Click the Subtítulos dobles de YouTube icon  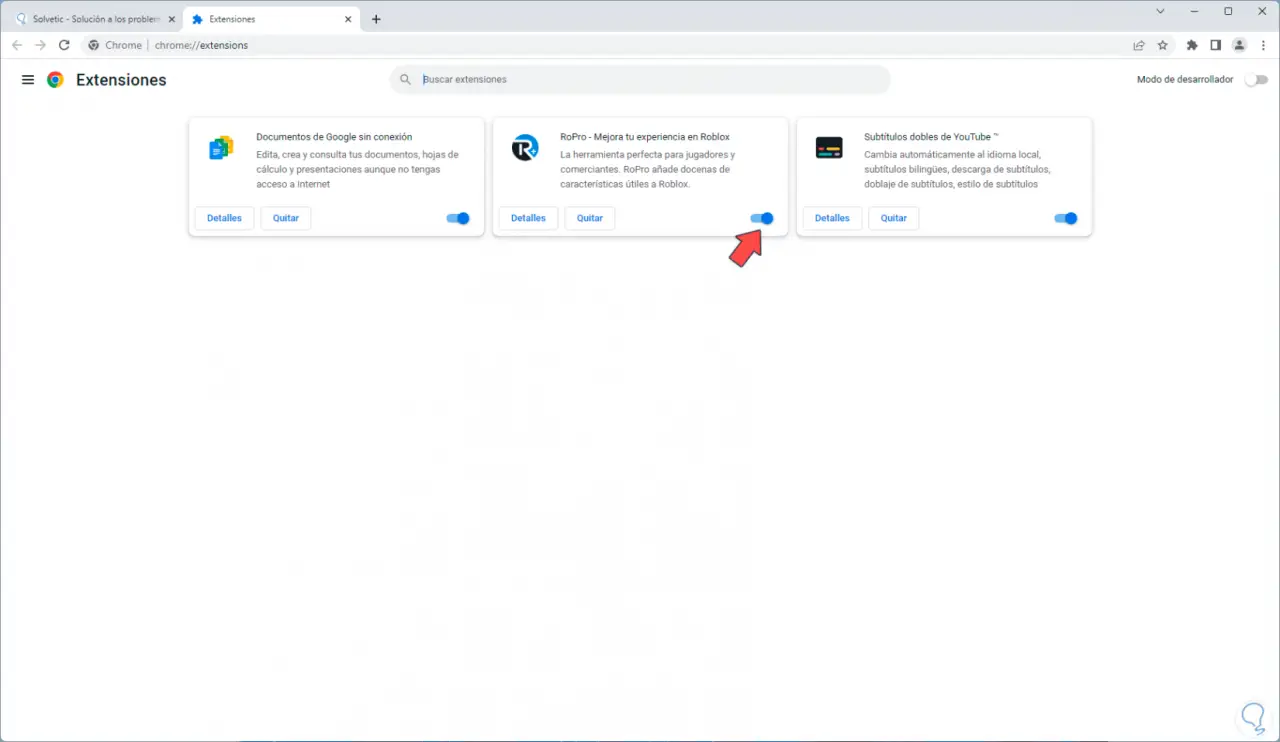[829, 148]
